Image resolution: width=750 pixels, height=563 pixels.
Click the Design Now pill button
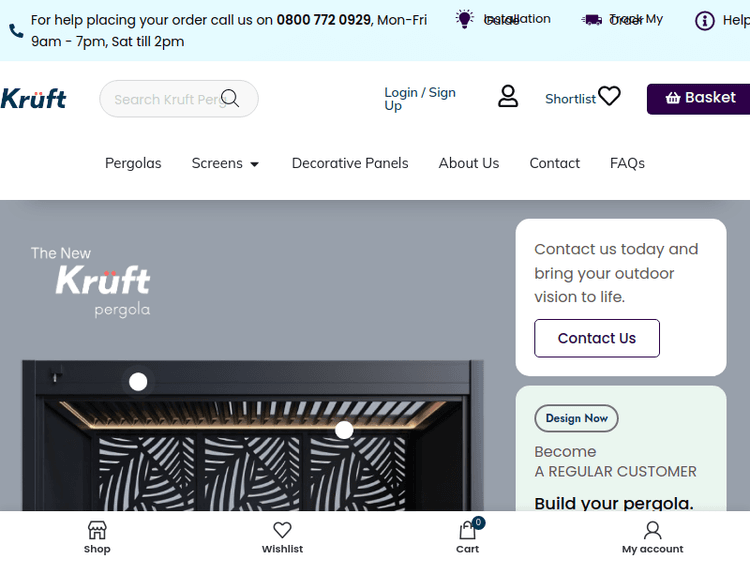point(576,418)
